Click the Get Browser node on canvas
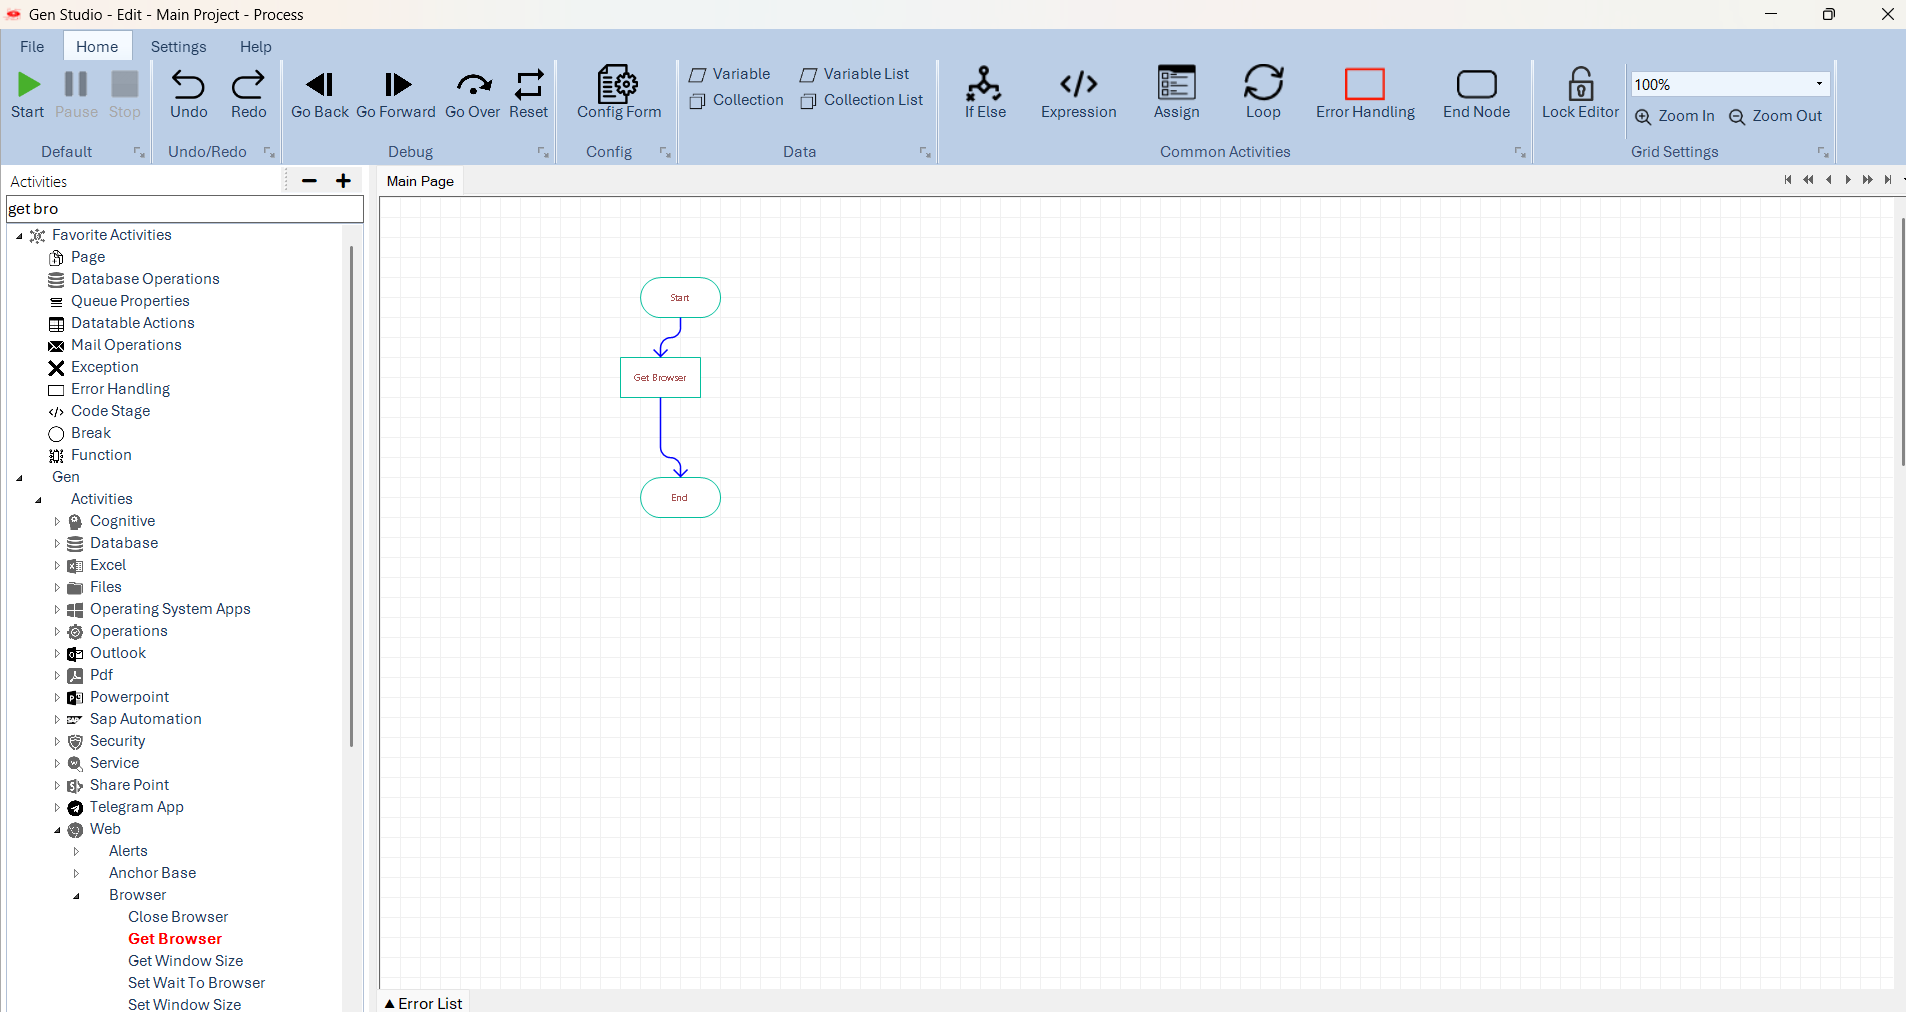Viewport: 1906px width, 1012px height. click(660, 378)
